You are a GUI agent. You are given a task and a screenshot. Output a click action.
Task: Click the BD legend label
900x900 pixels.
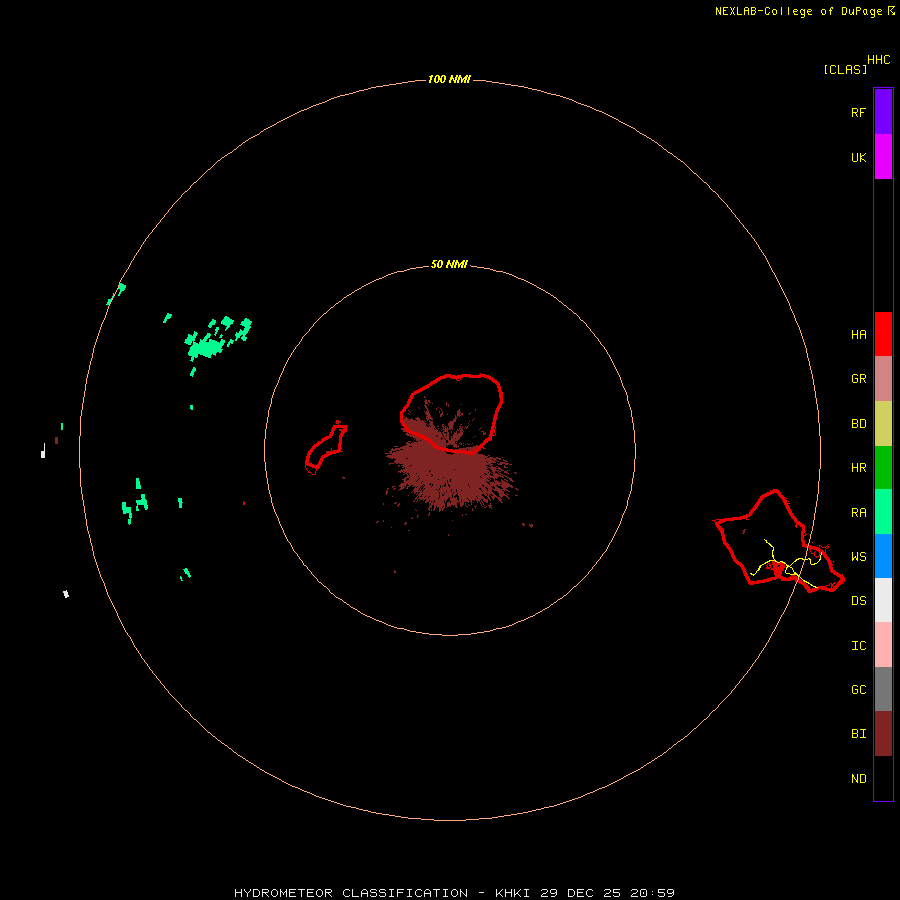click(858, 424)
